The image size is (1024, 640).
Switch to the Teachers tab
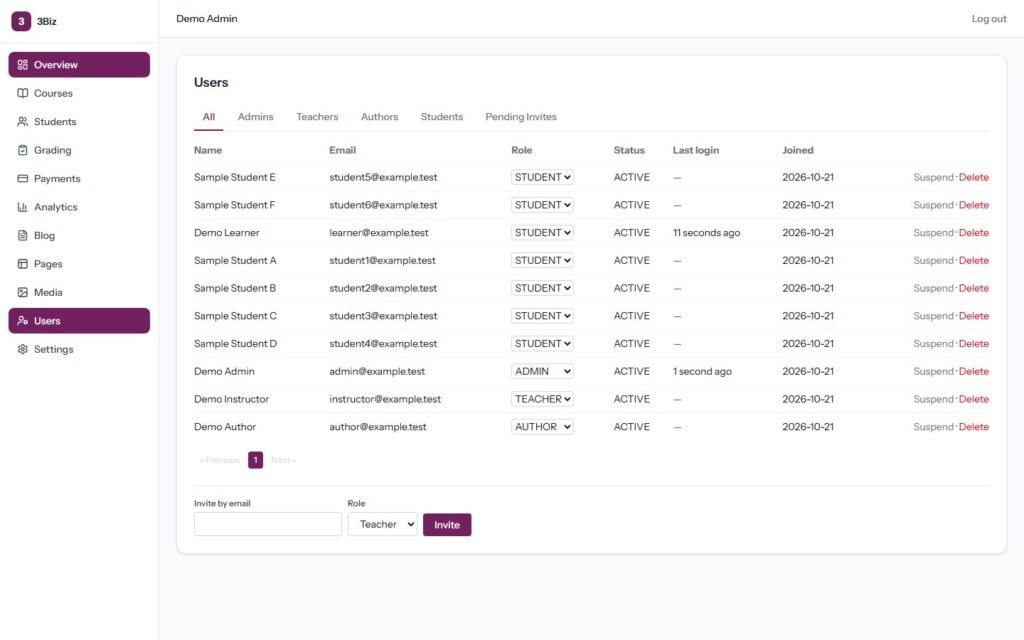pyautogui.click(x=317, y=117)
